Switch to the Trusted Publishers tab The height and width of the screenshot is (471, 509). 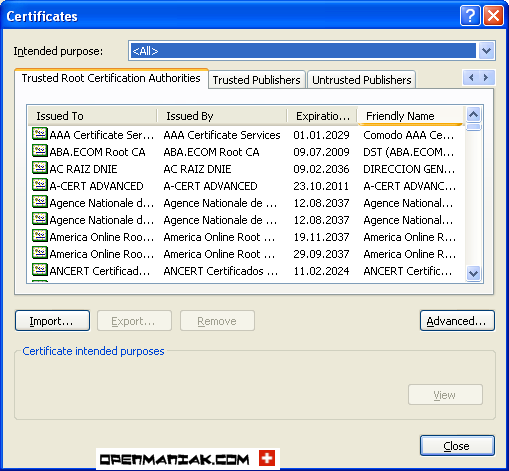[256, 80]
